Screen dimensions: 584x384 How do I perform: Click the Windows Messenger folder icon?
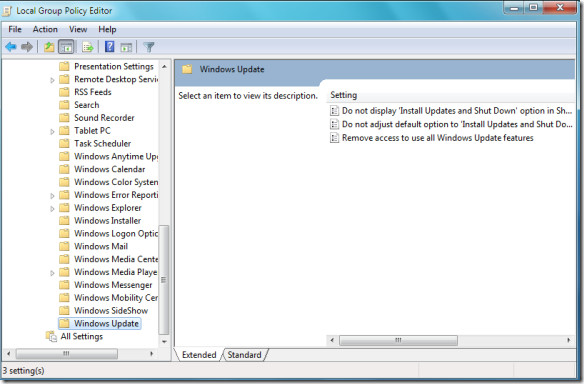[64, 285]
